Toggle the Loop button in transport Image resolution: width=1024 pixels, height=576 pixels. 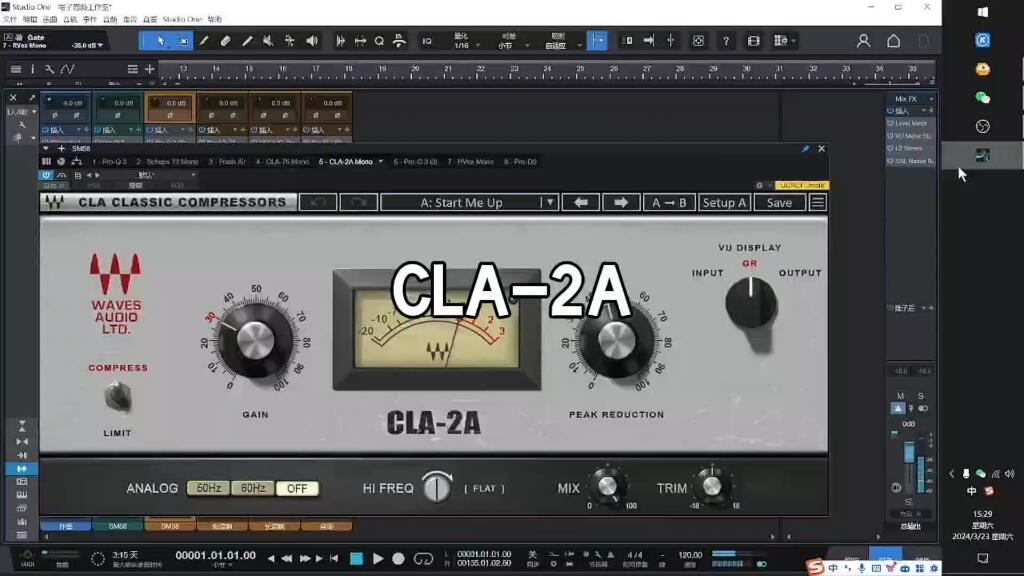tap(423, 558)
